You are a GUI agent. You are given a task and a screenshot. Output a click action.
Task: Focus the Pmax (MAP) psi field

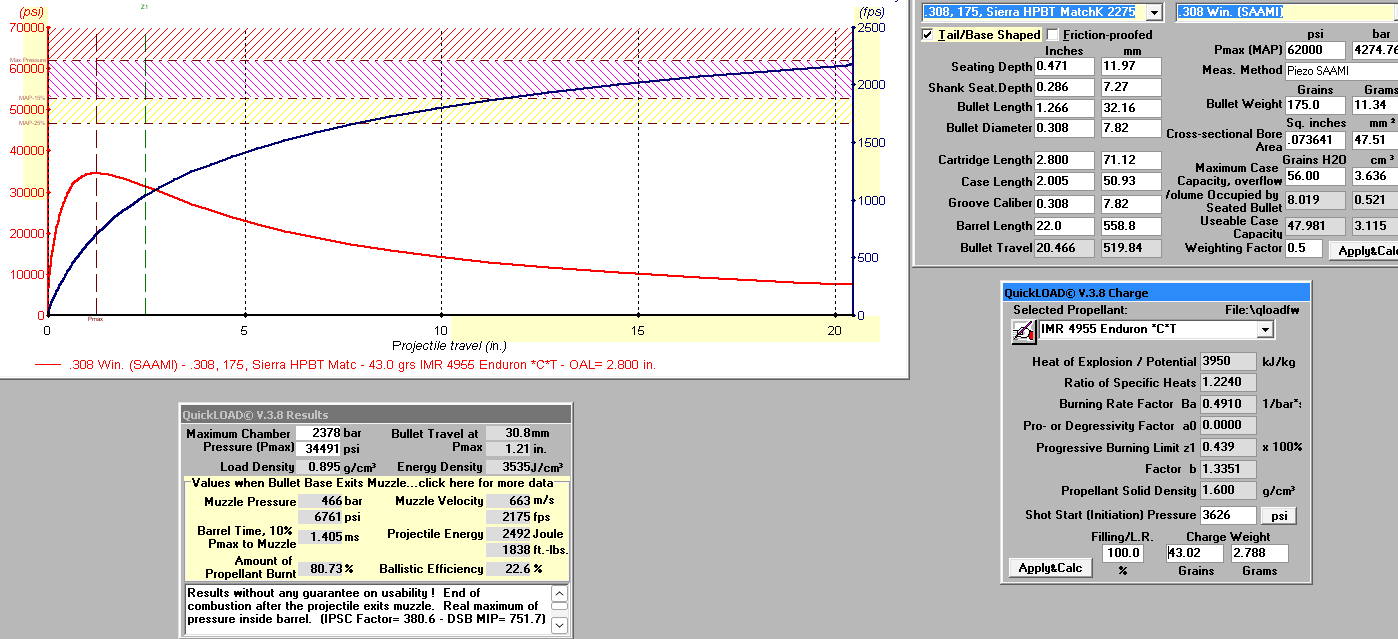[x=1315, y=50]
